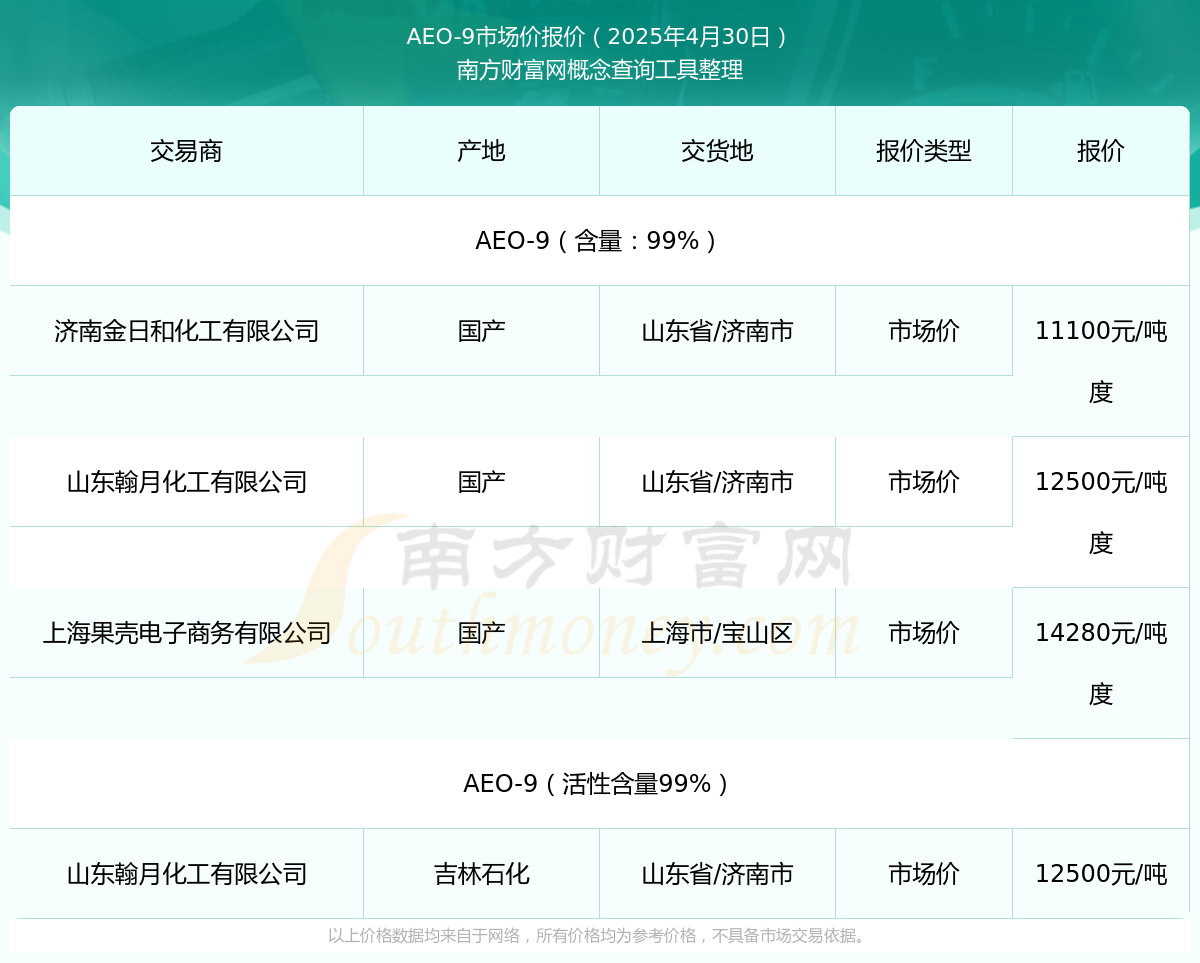Image resolution: width=1200 pixels, height=963 pixels.
Task: Click the delivery cell '上海市/宝山区'
Action: [x=717, y=633]
